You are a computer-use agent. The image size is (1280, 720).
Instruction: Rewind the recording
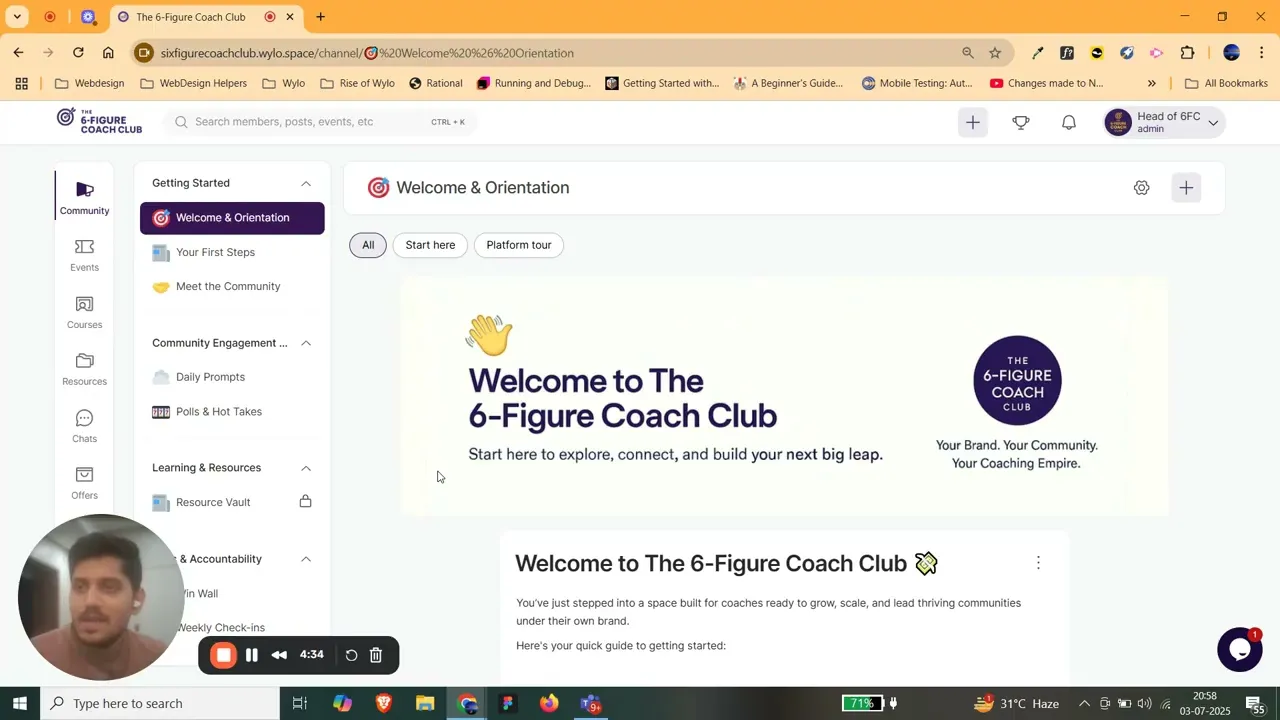(x=279, y=655)
